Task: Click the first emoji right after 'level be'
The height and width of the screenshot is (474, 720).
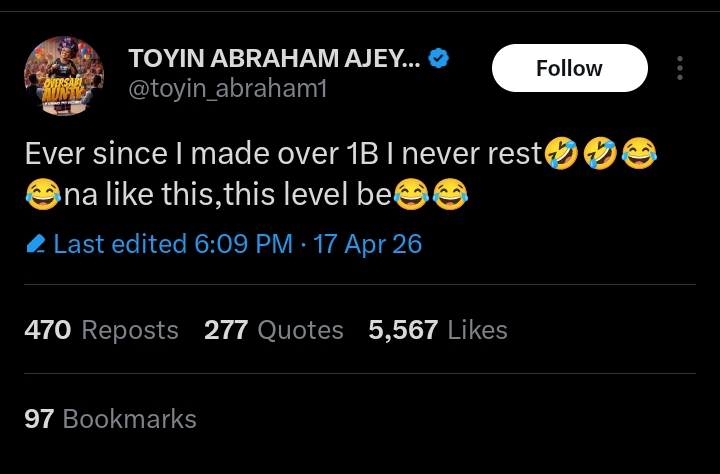Action: click(411, 196)
